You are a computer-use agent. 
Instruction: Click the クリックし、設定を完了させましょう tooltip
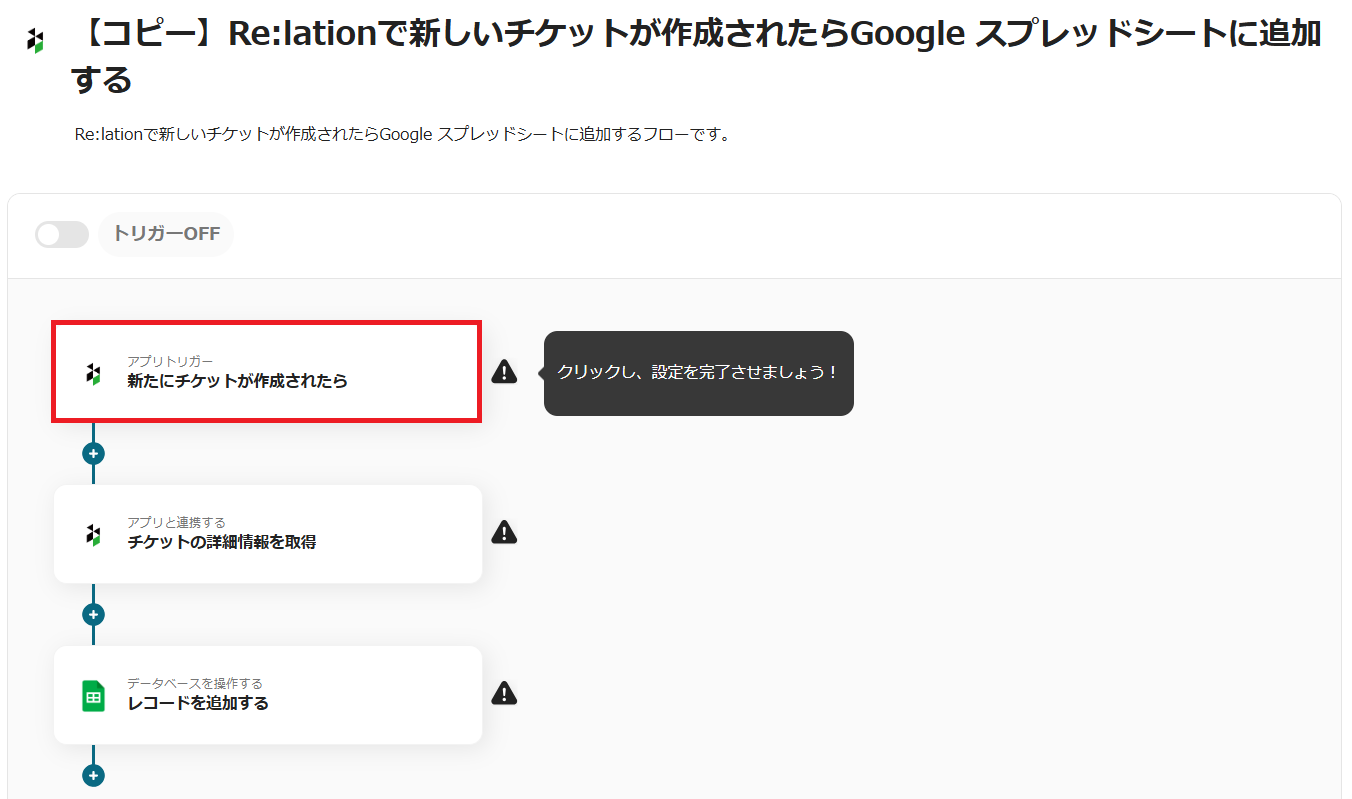coord(698,373)
